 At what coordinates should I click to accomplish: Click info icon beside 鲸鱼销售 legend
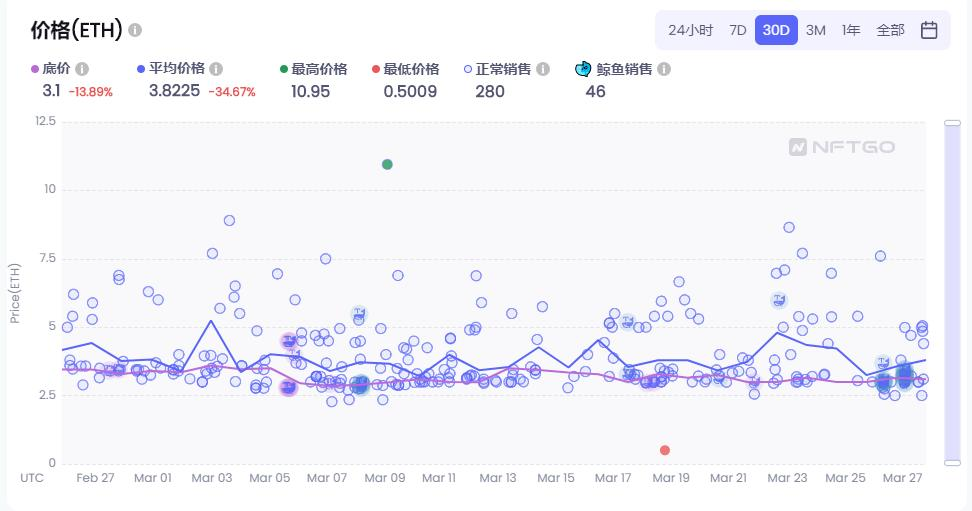[664, 69]
